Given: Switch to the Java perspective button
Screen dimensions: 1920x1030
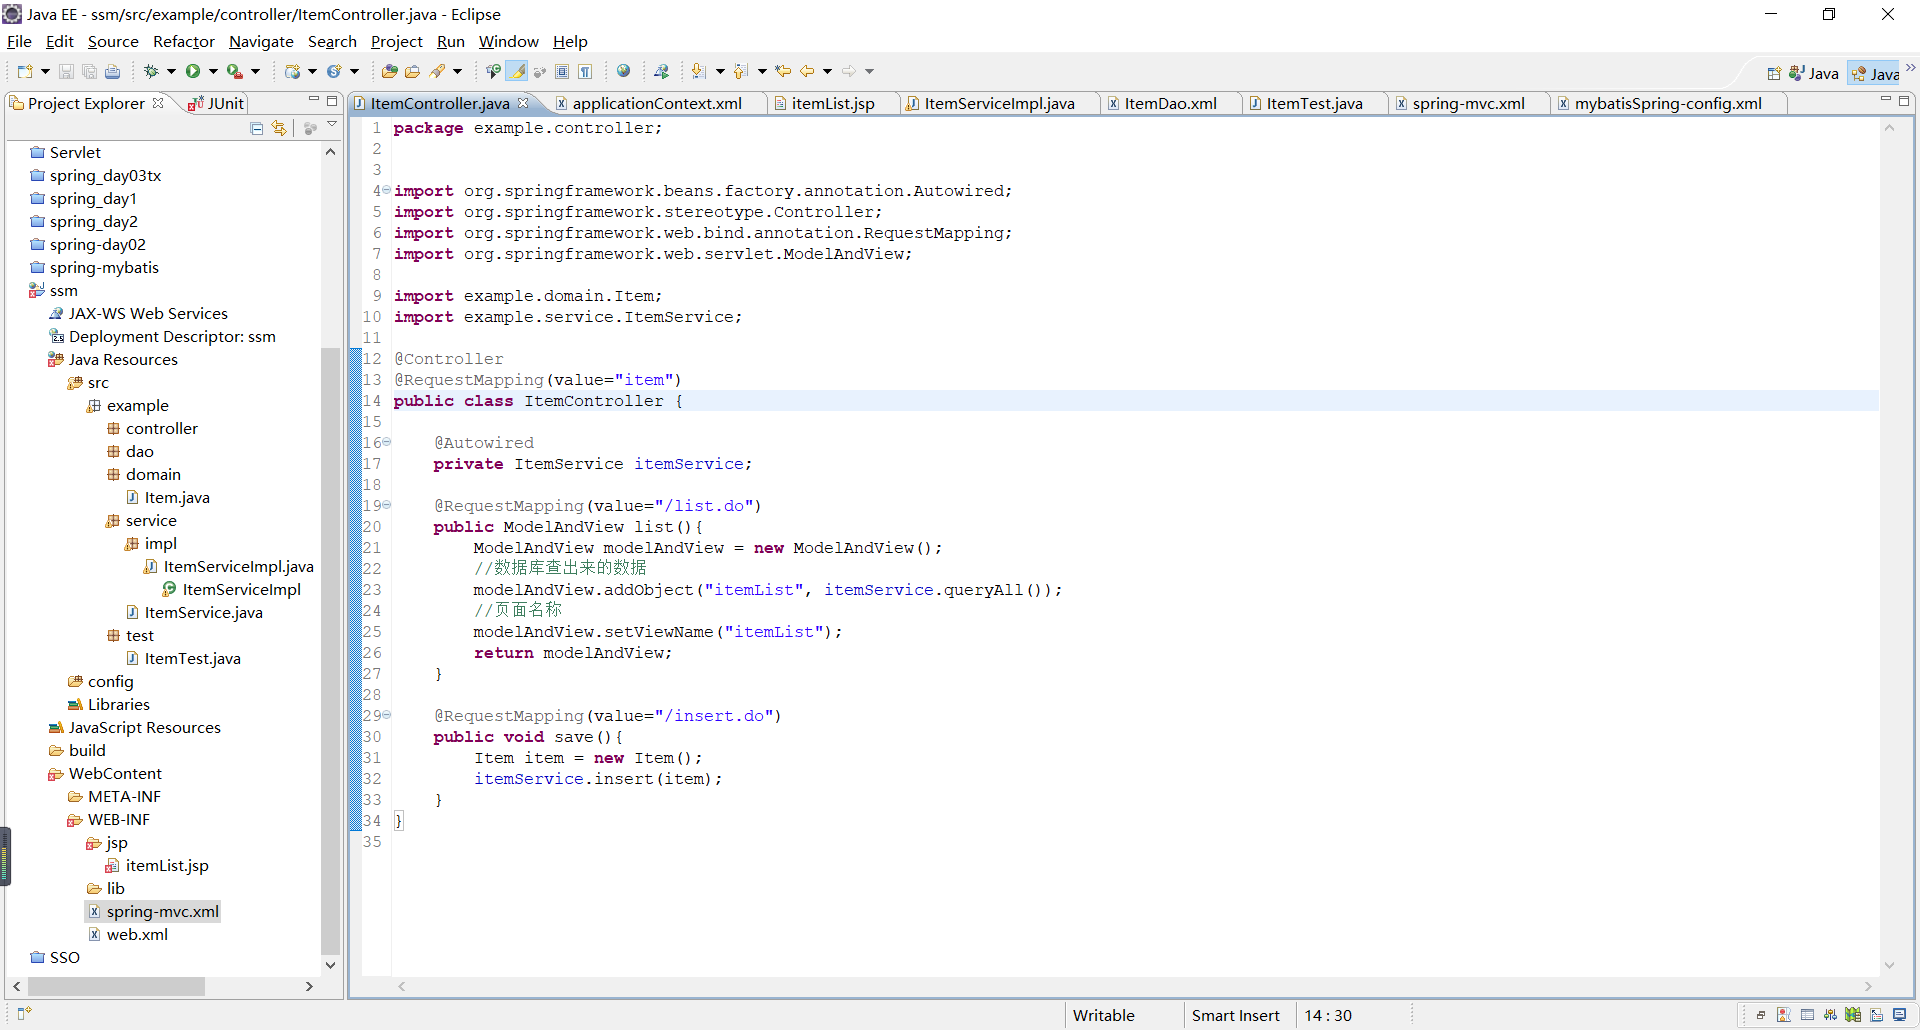Looking at the screenshot, I should pyautogui.click(x=1813, y=73).
